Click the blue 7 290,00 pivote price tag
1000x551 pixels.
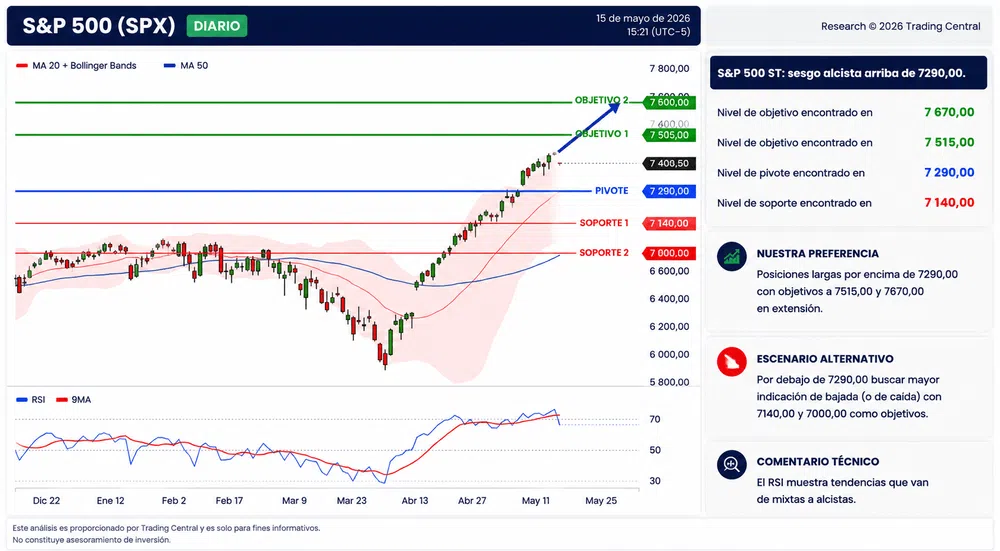pos(669,191)
